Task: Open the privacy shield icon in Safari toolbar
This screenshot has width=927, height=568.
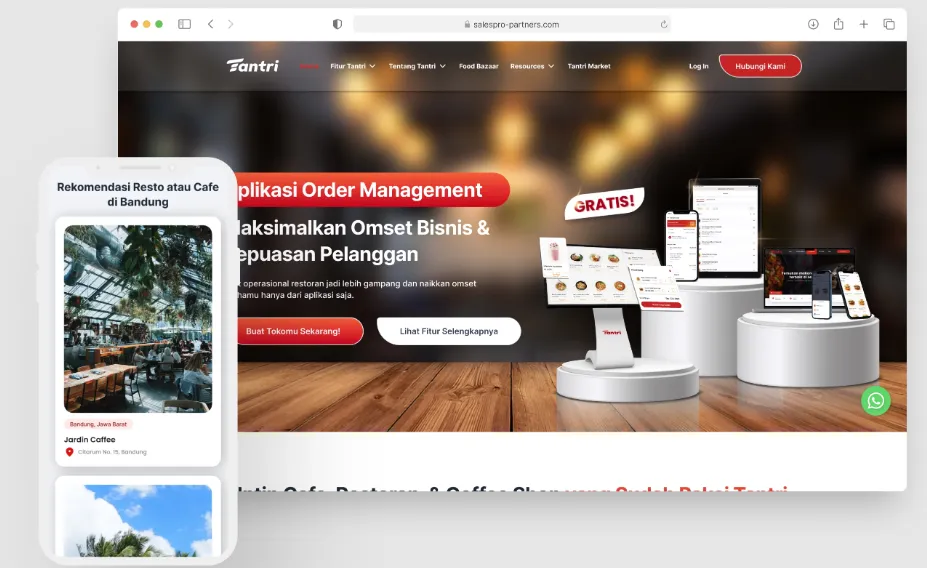Action: point(338,24)
